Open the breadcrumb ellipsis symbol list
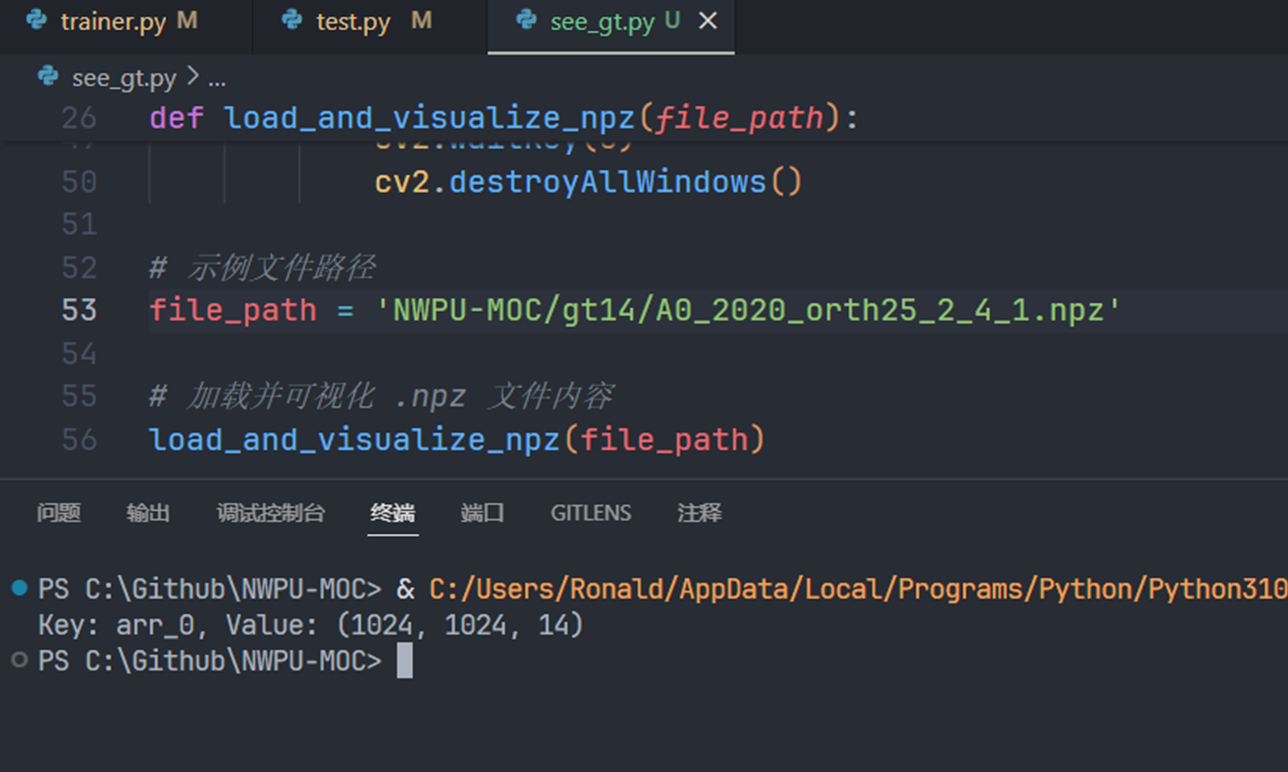1288x772 pixels. pos(217,78)
